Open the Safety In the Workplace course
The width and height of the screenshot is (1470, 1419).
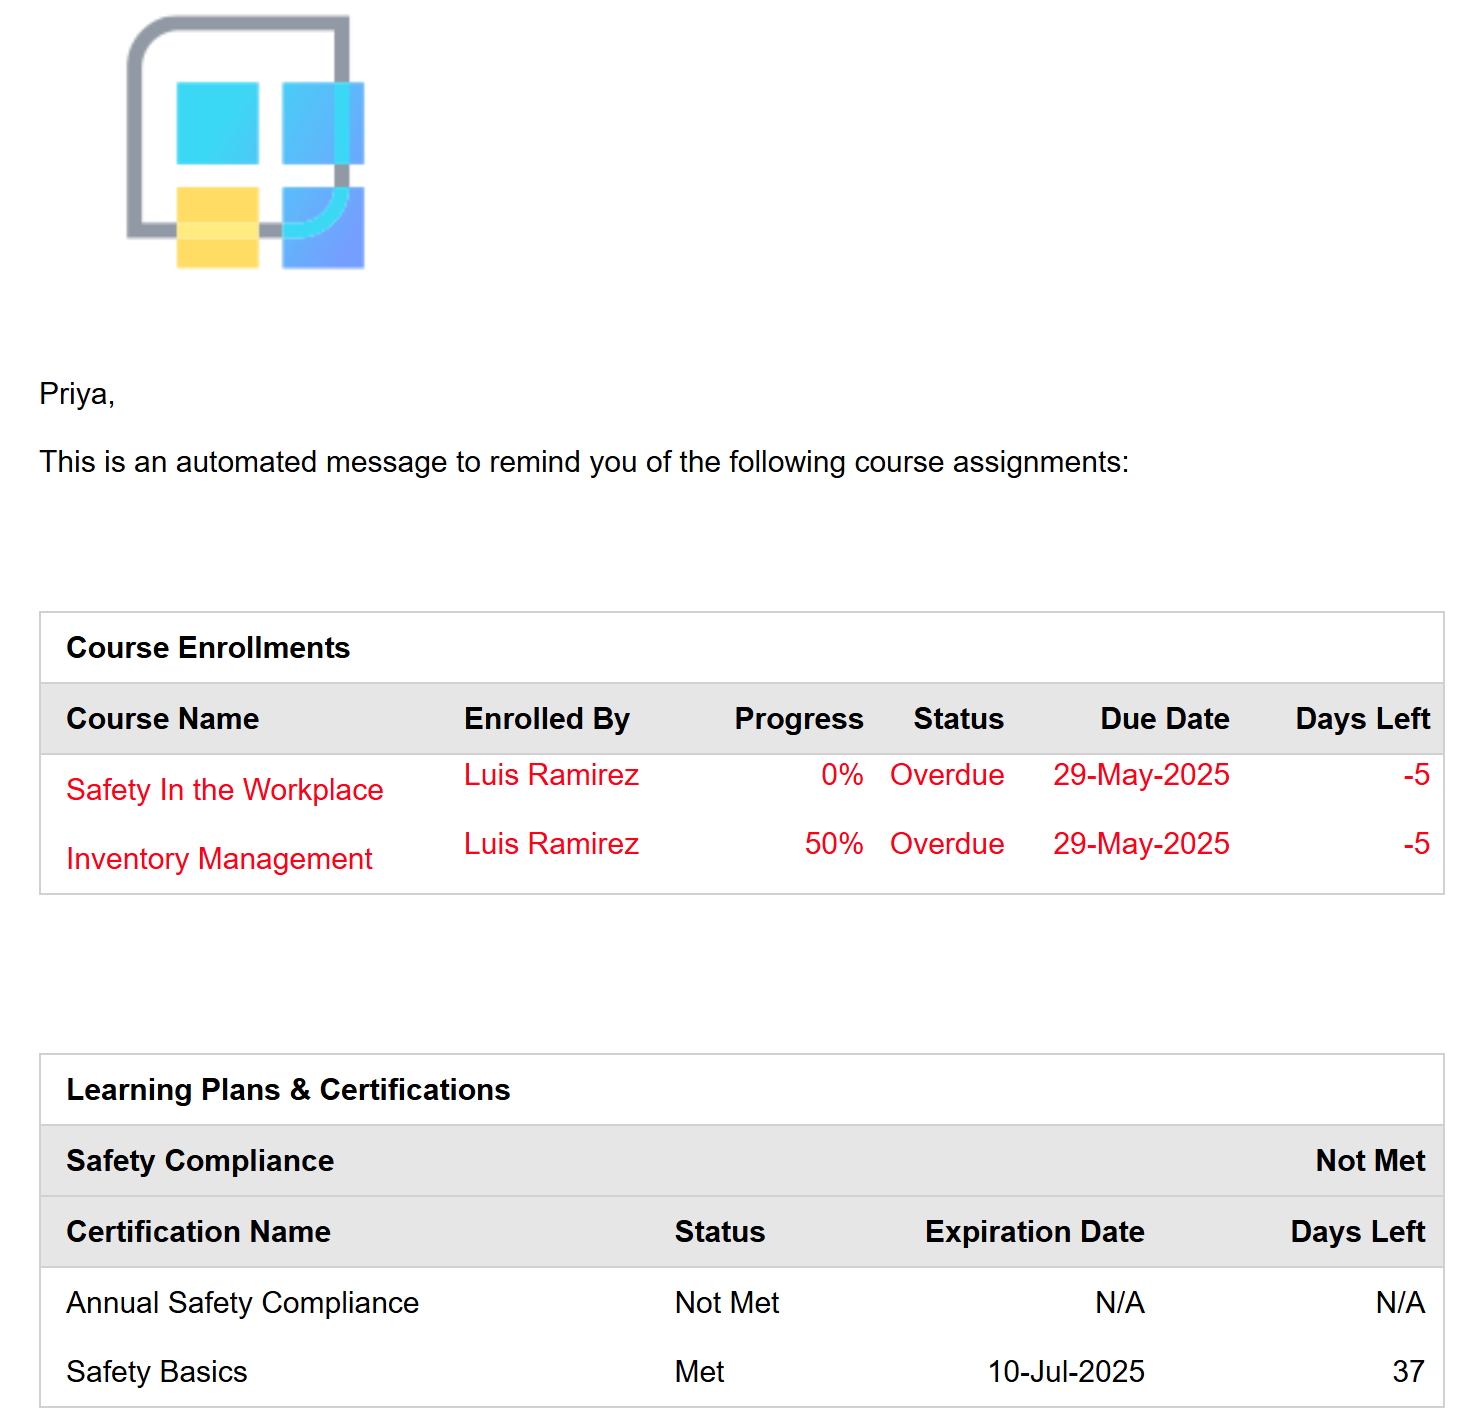point(224,789)
